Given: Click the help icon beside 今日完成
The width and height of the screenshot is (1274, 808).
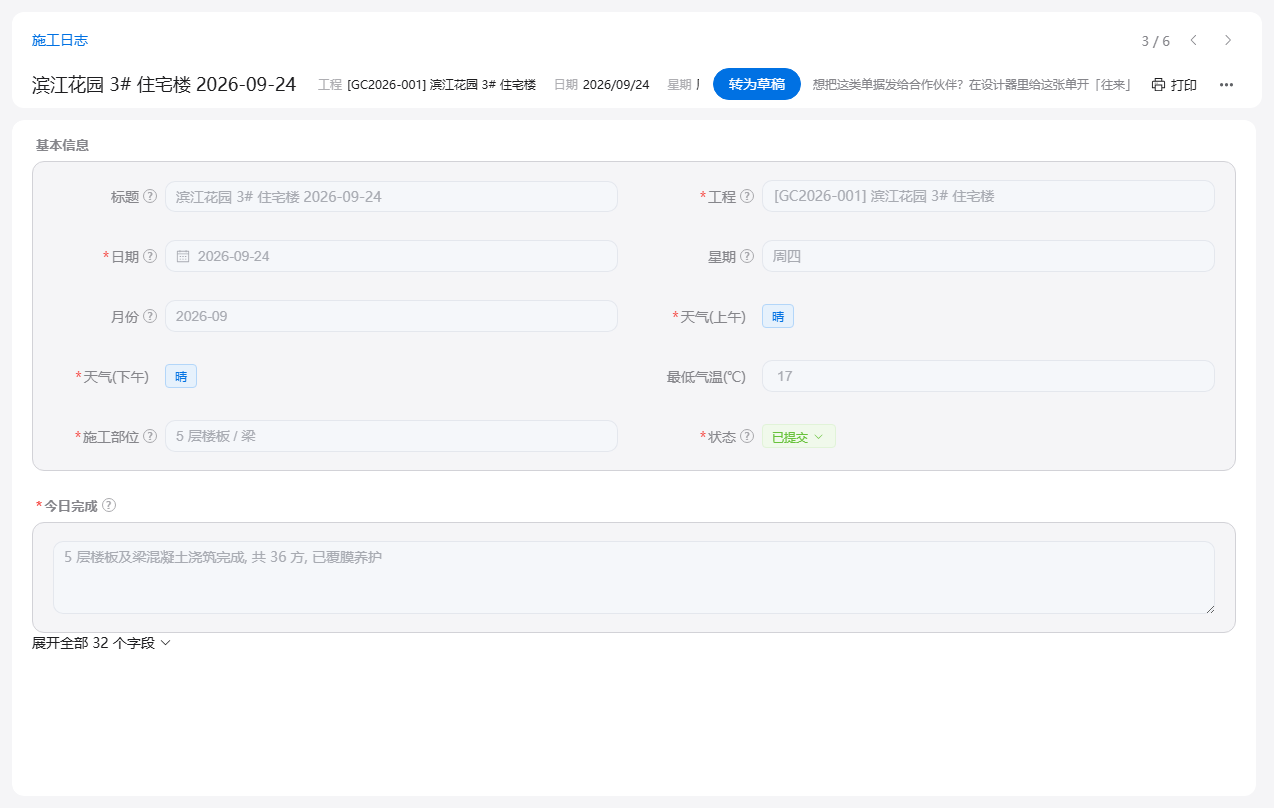Looking at the screenshot, I should click(109, 505).
